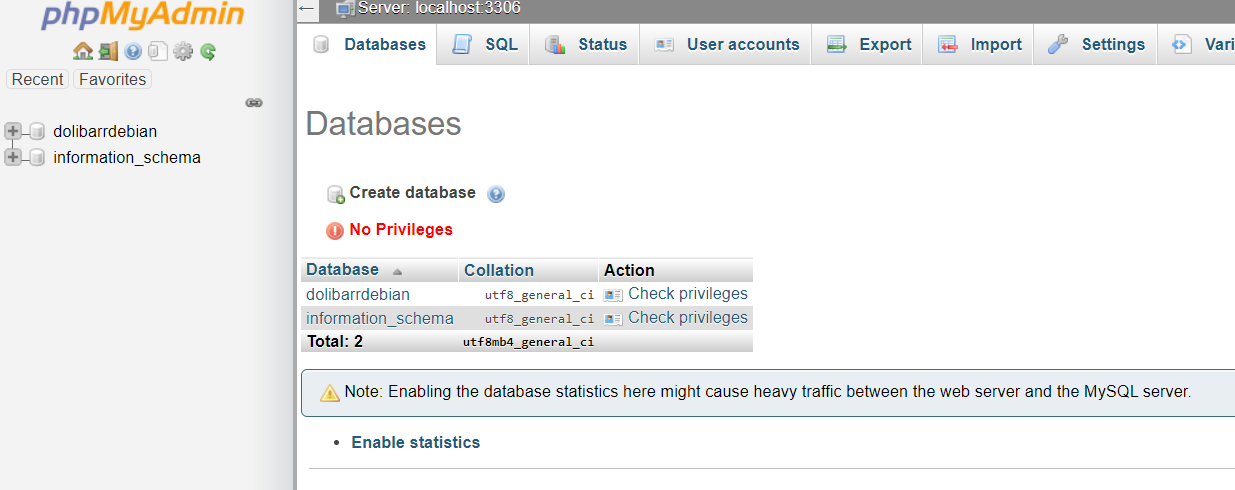
Task: Click the link-with-main-panel chain icon
Action: click(x=254, y=102)
